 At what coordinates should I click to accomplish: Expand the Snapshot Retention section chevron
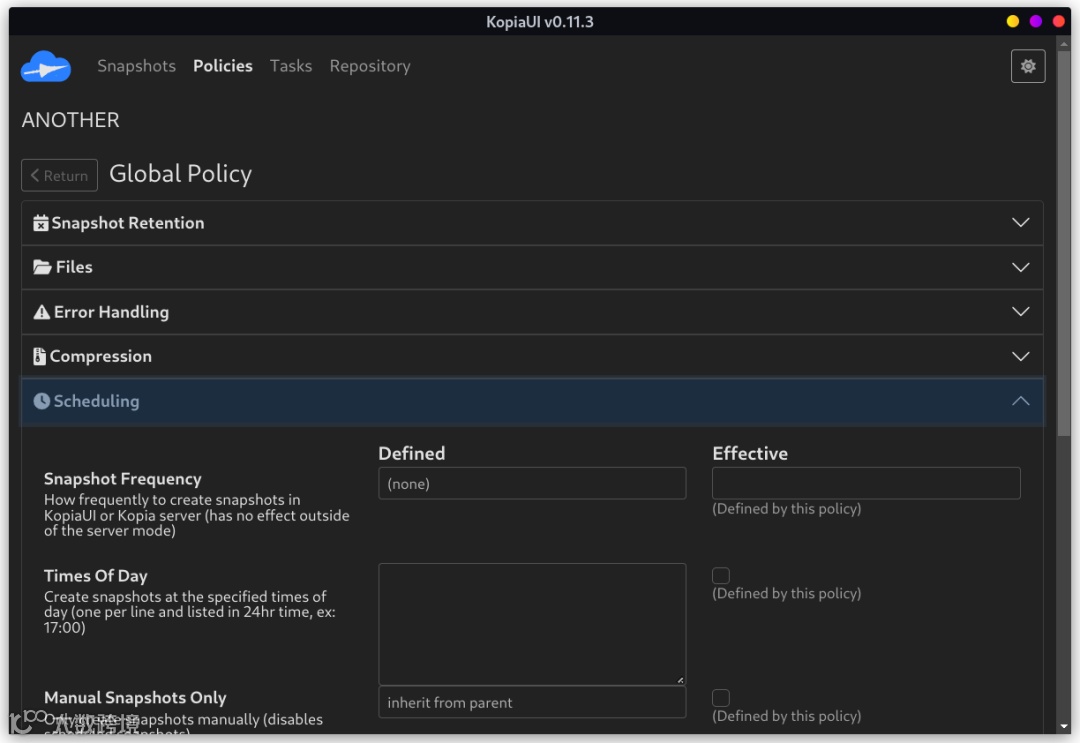pos(1020,223)
